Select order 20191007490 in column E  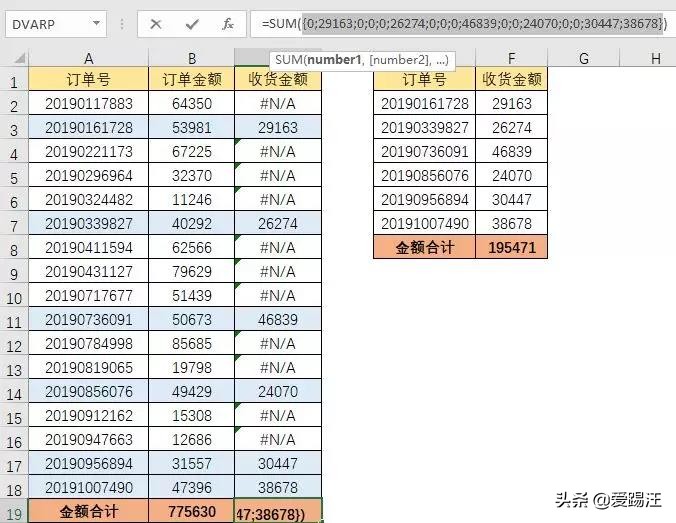coord(425,223)
